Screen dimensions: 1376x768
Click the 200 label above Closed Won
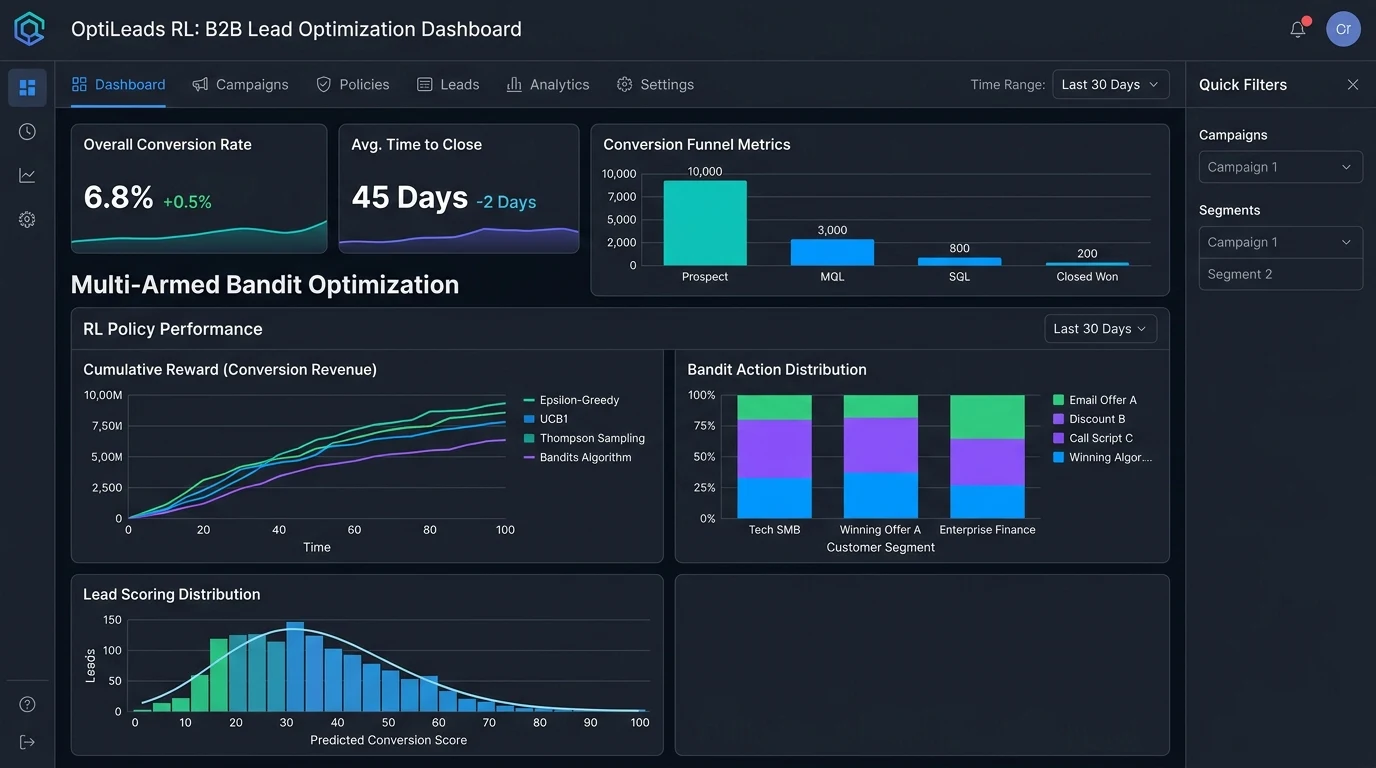coord(1087,253)
